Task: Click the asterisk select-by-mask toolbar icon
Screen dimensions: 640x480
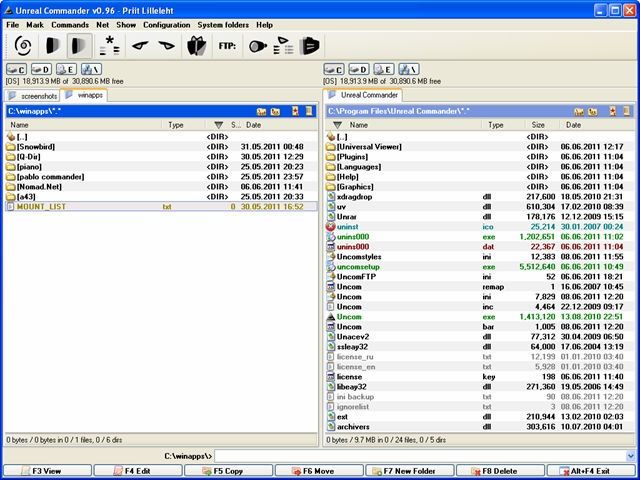Action: [109, 45]
